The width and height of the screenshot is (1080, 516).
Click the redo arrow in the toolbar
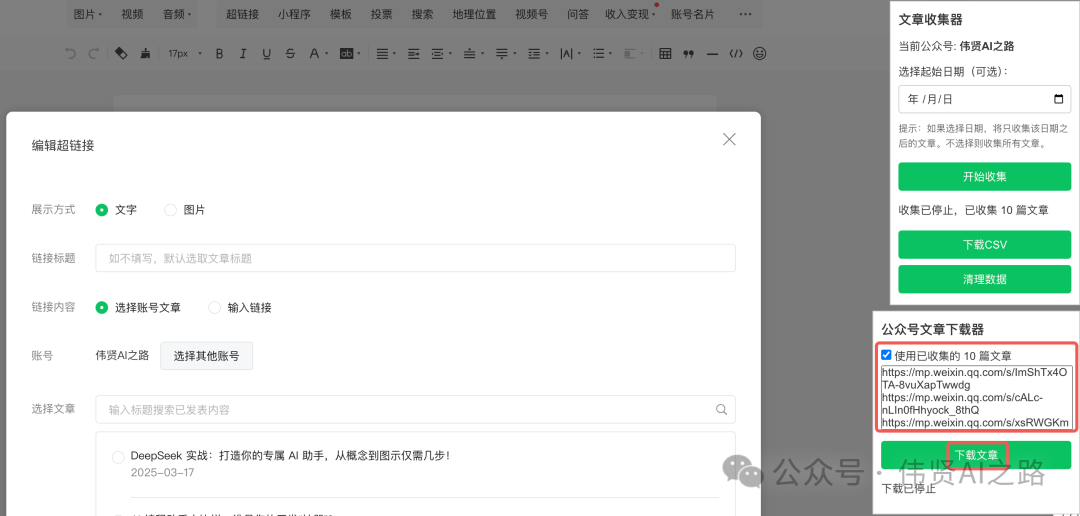coord(94,54)
